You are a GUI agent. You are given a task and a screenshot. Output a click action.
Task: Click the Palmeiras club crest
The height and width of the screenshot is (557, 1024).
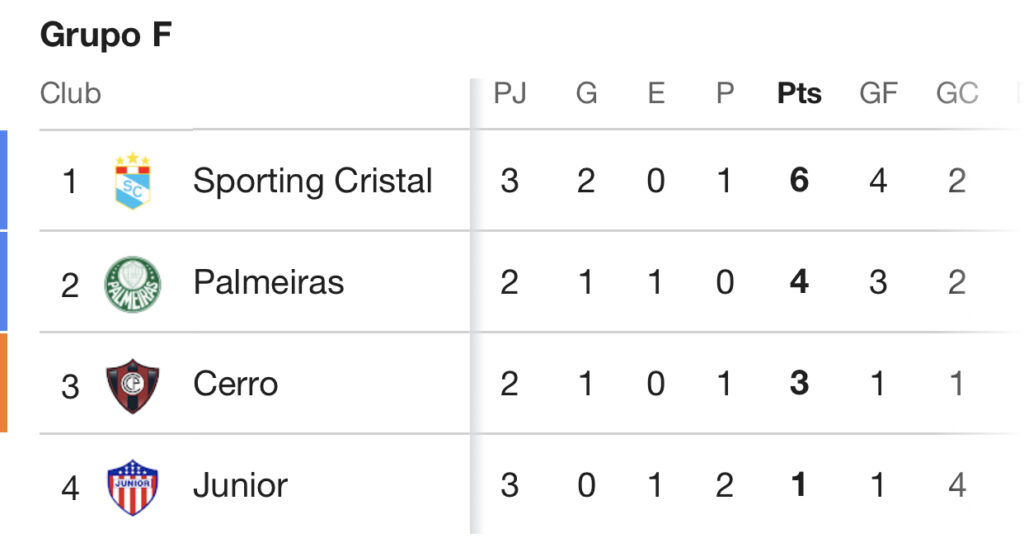[x=133, y=284]
